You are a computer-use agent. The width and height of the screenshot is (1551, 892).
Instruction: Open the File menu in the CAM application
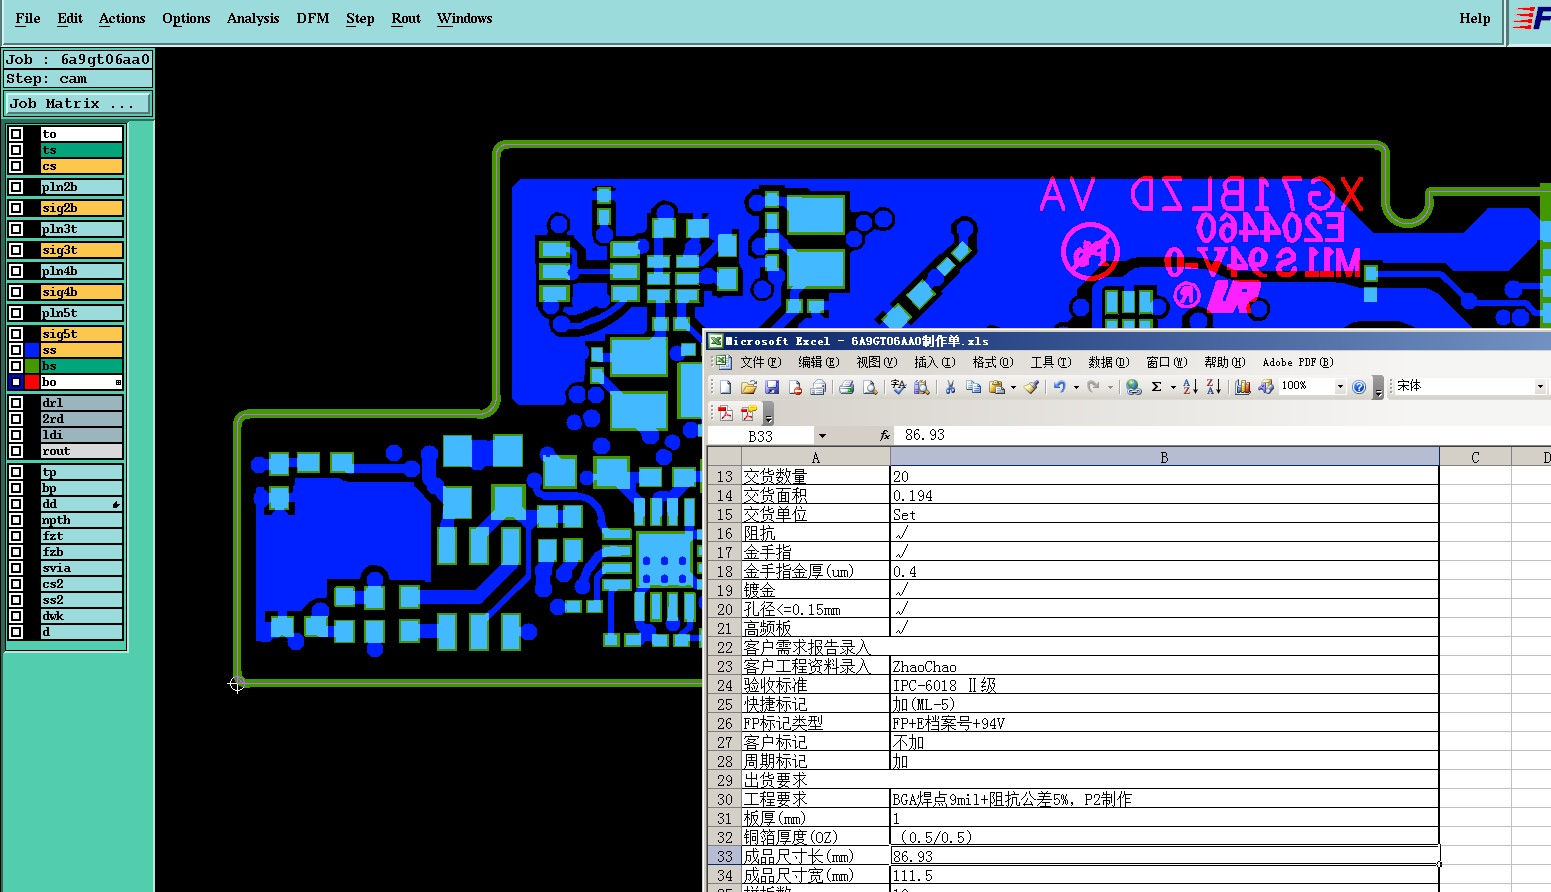click(28, 18)
